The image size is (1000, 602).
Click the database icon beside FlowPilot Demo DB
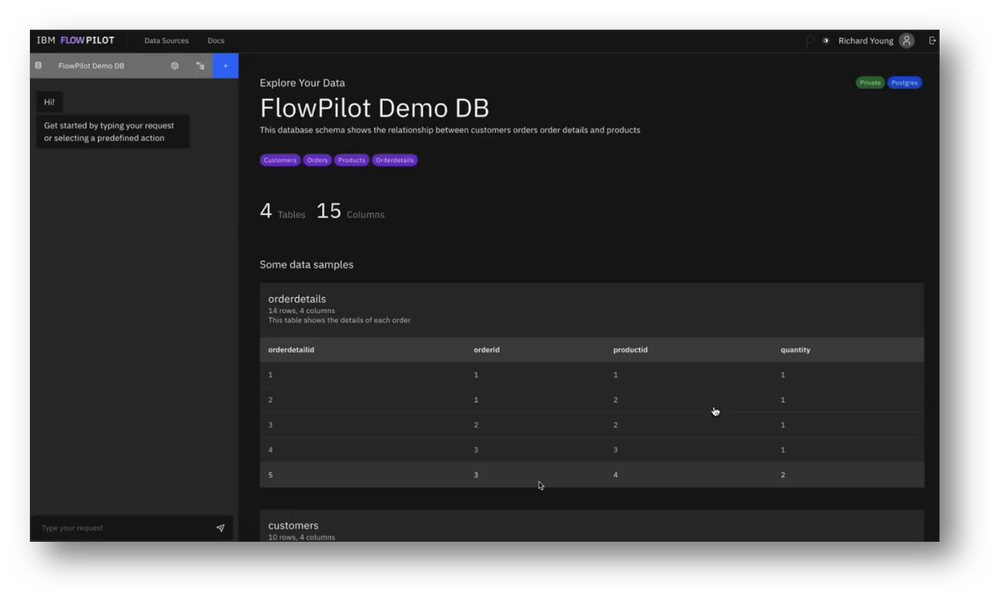(x=38, y=66)
